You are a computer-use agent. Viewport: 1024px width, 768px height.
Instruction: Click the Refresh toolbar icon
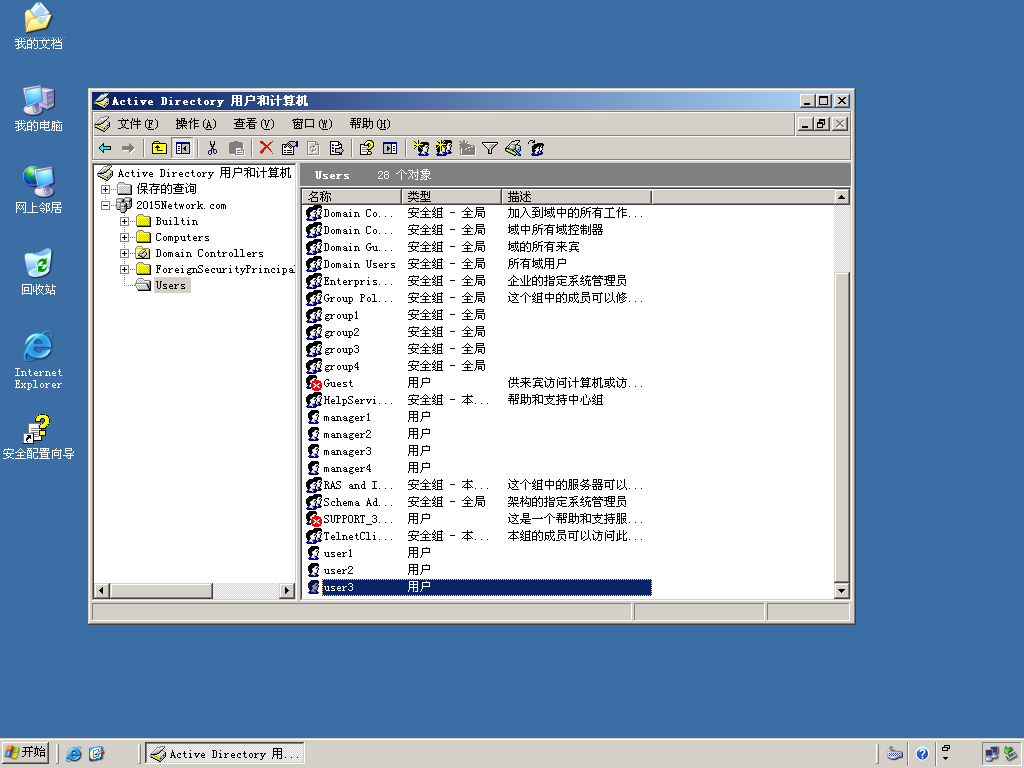pos(313,148)
